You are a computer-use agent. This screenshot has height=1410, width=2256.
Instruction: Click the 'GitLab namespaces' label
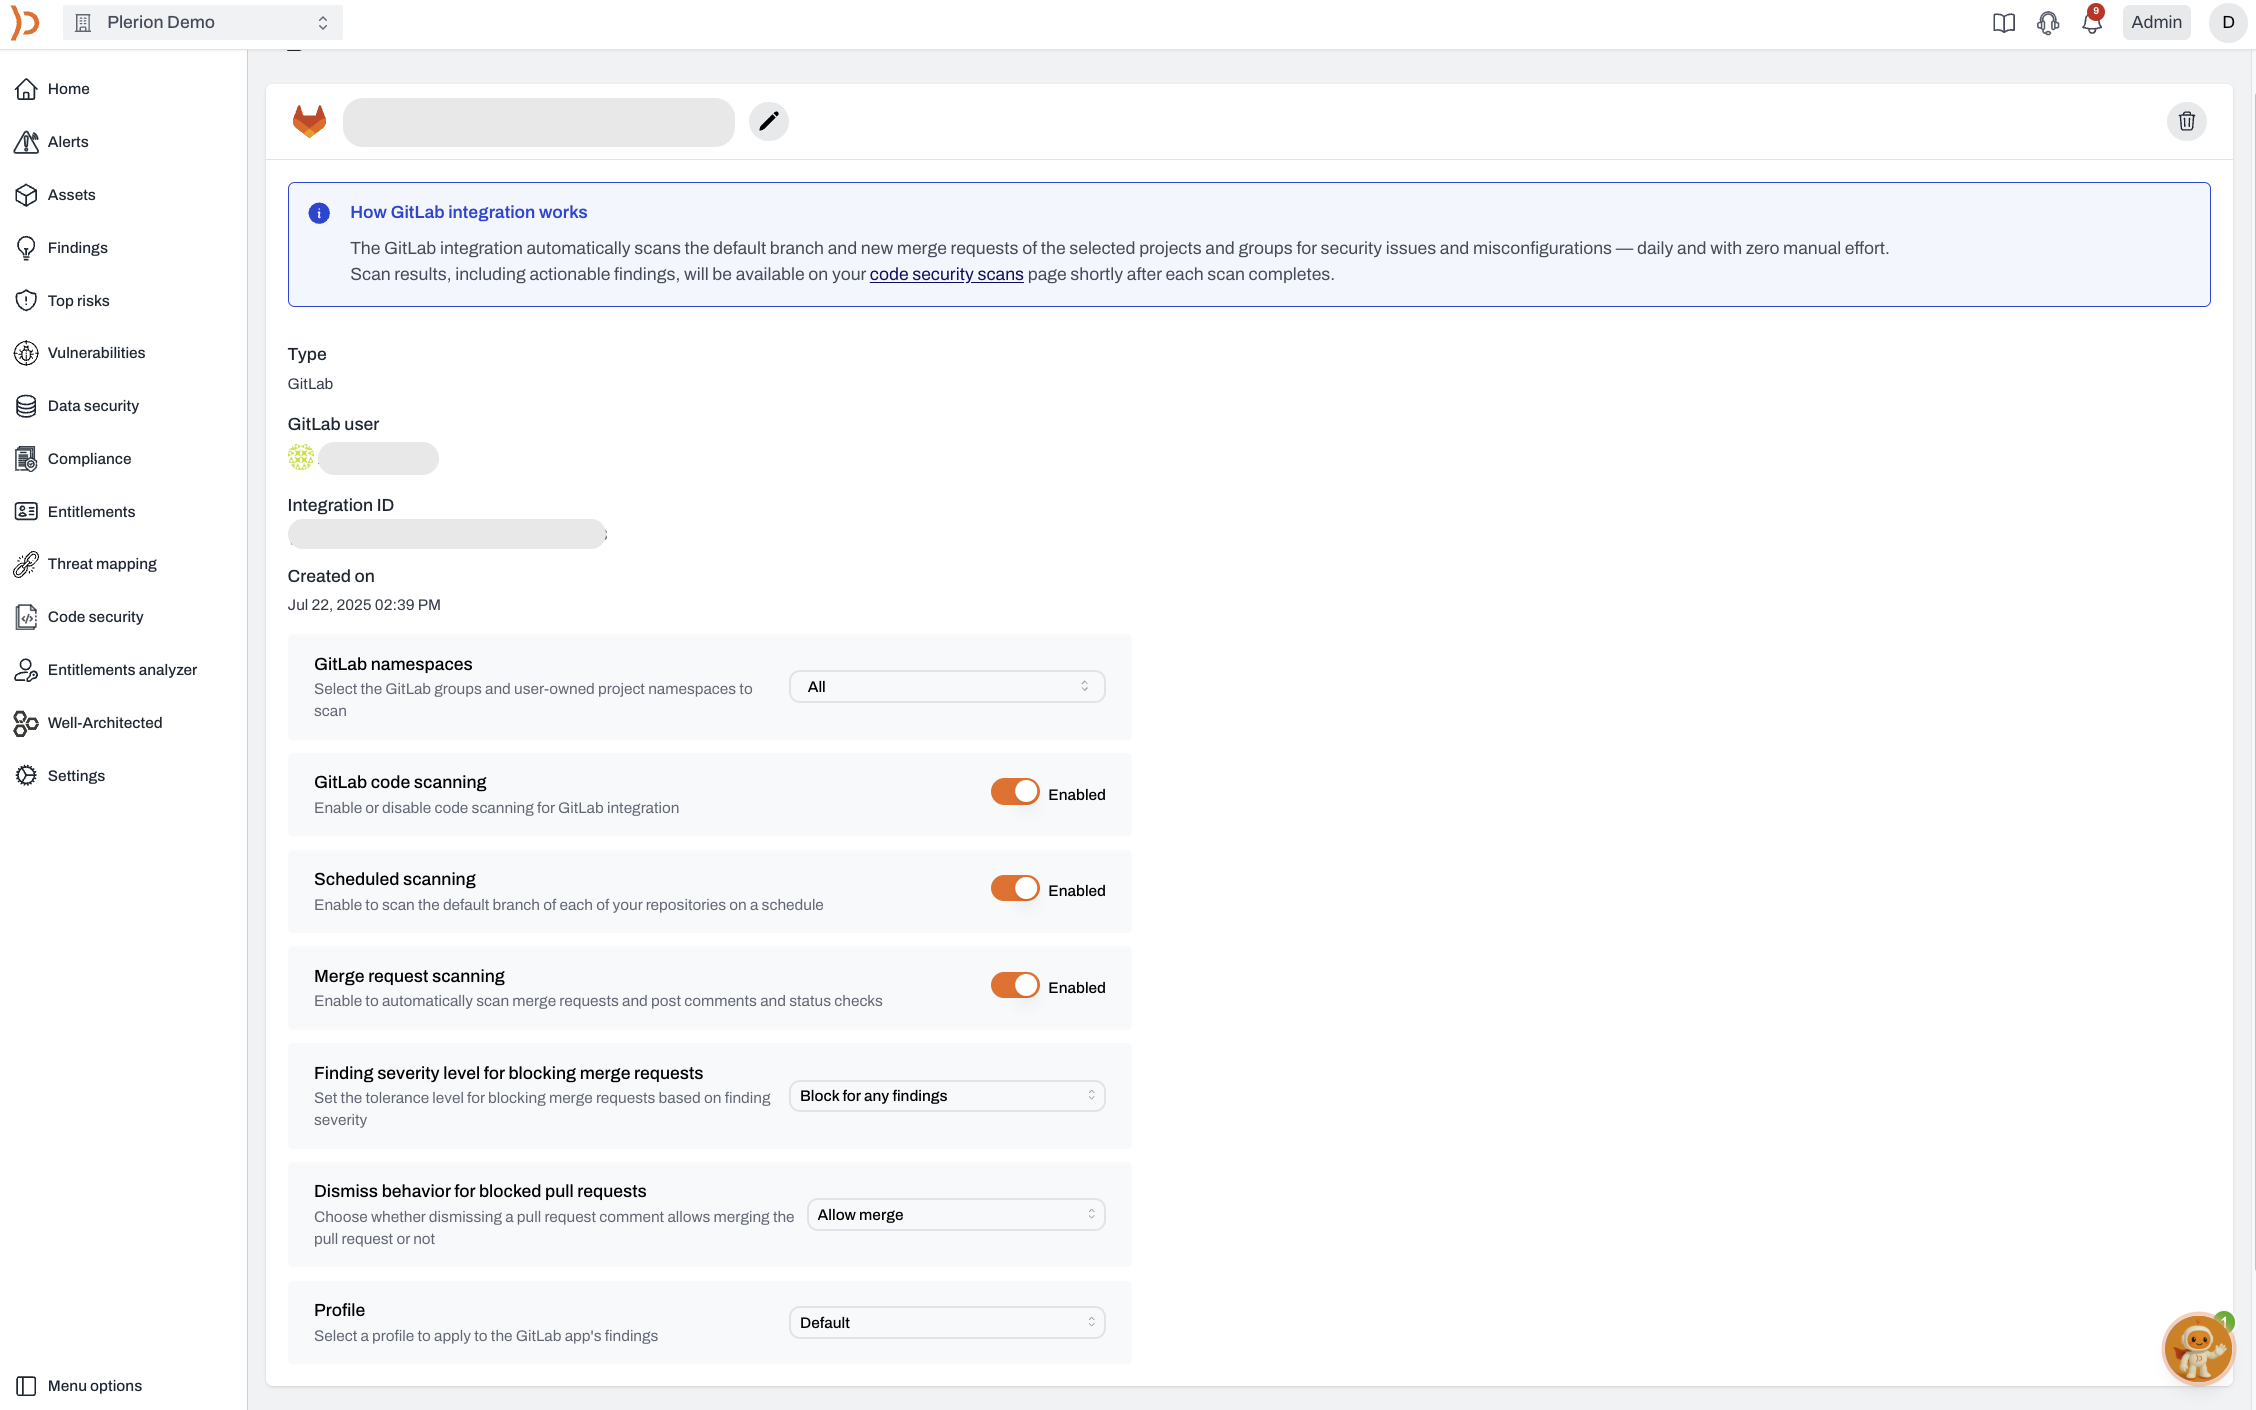393,664
